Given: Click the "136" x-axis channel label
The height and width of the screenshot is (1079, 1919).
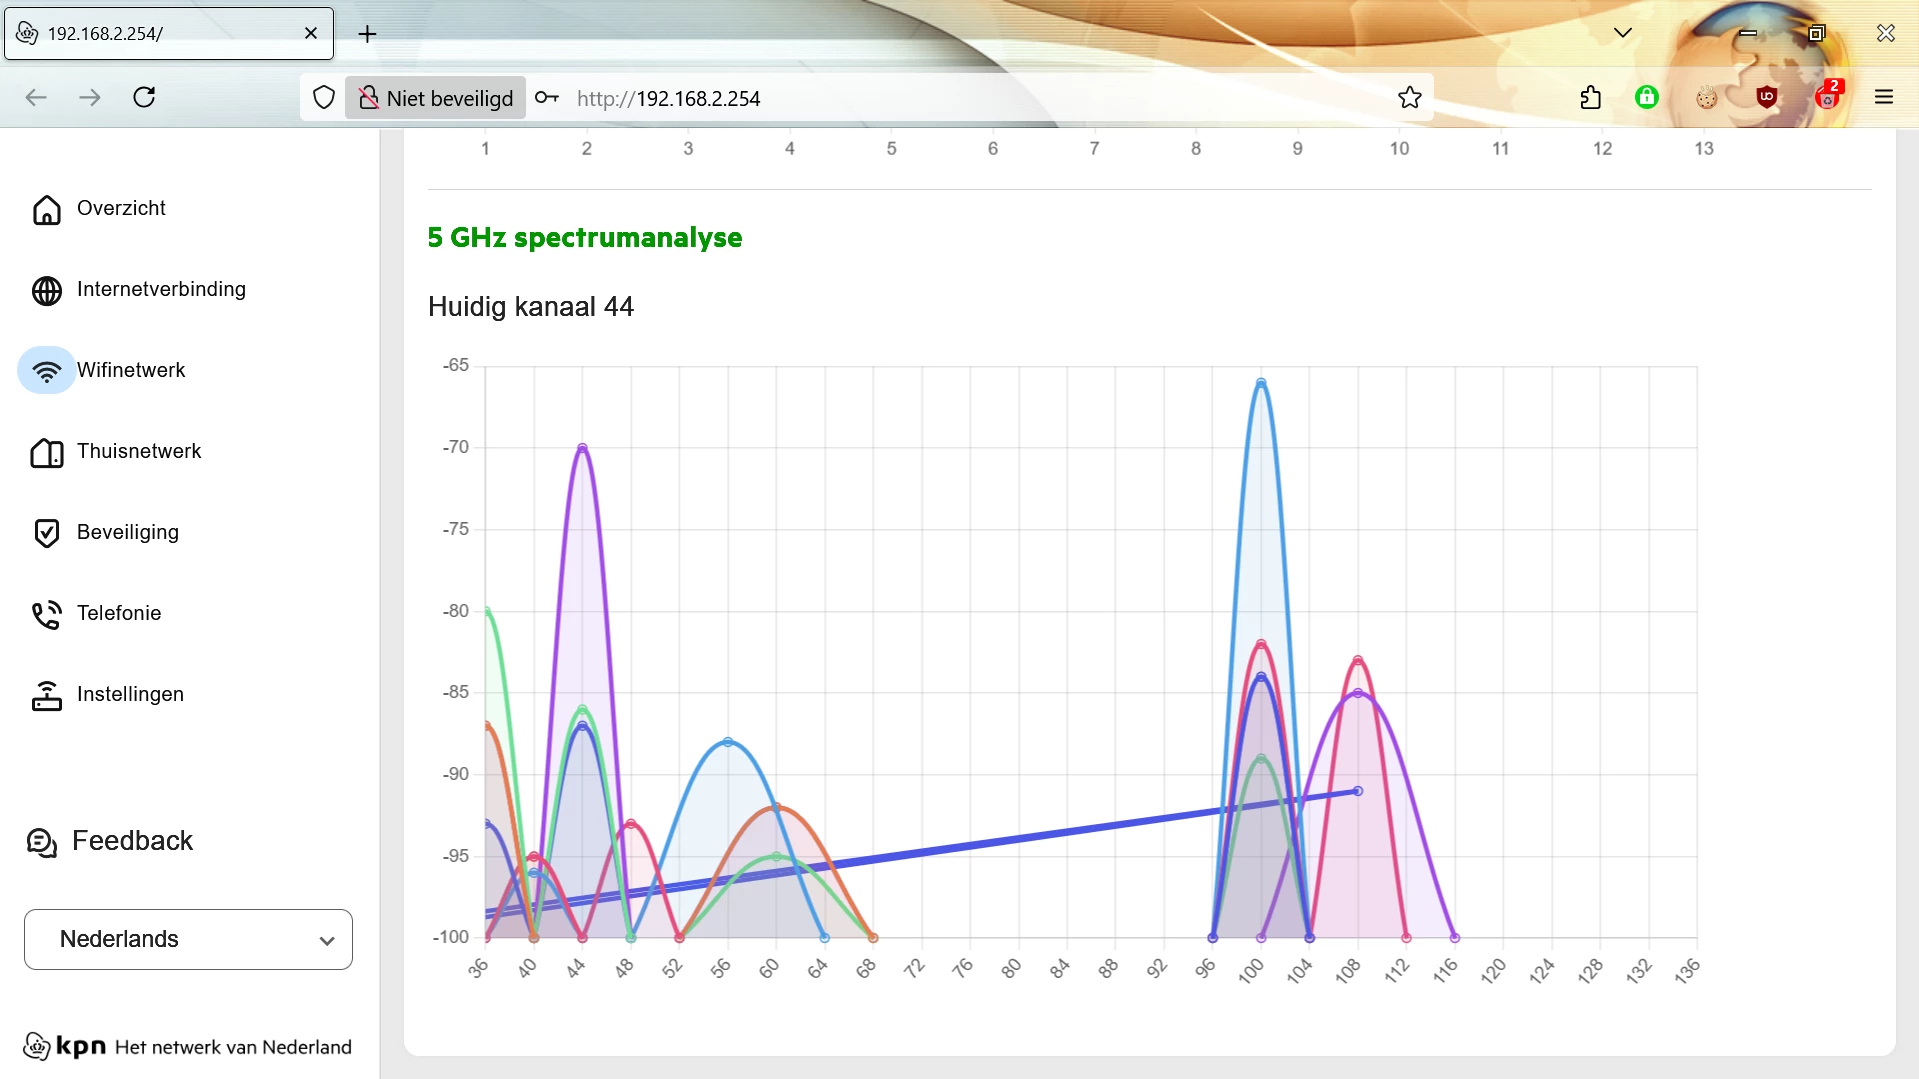Looking at the screenshot, I should tap(1687, 971).
